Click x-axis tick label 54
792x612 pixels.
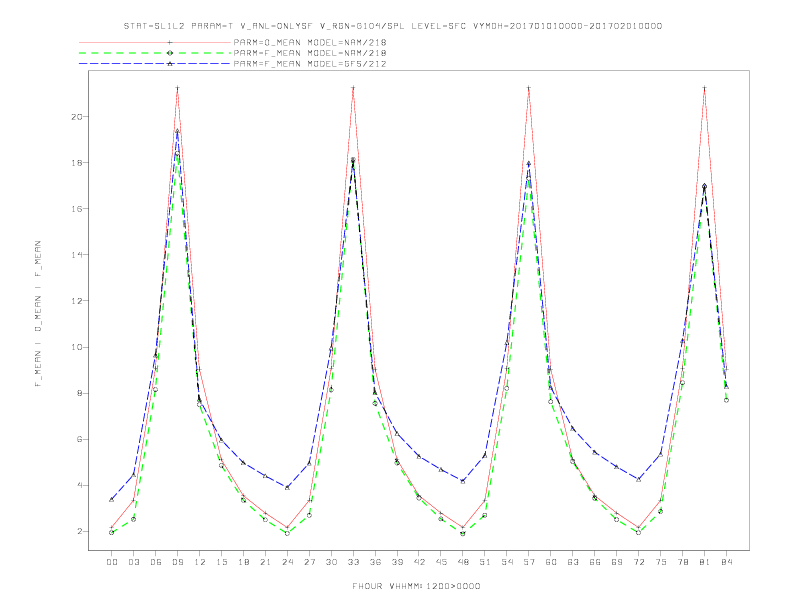point(507,562)
